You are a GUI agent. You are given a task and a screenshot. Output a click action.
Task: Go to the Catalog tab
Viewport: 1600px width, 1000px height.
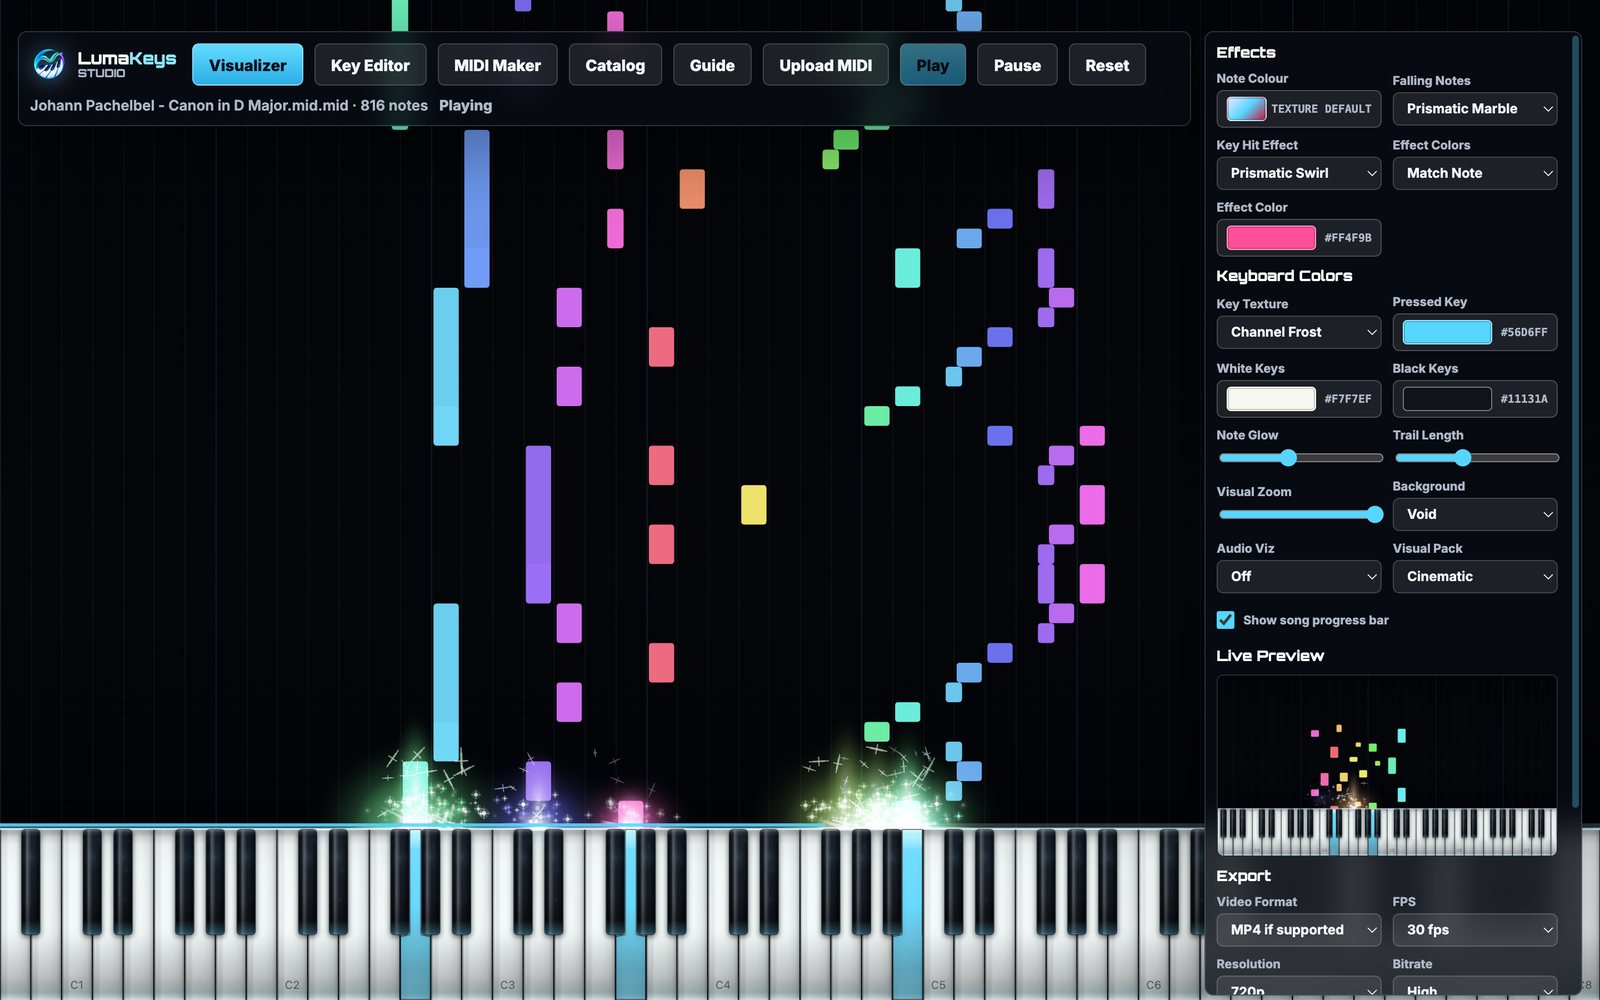[x=615, y=65]
